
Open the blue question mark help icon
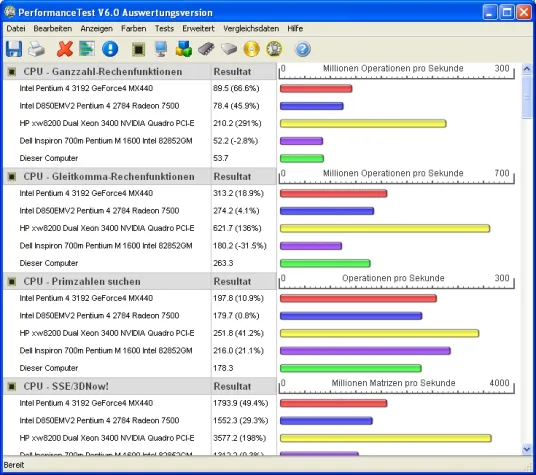[303, 49]
